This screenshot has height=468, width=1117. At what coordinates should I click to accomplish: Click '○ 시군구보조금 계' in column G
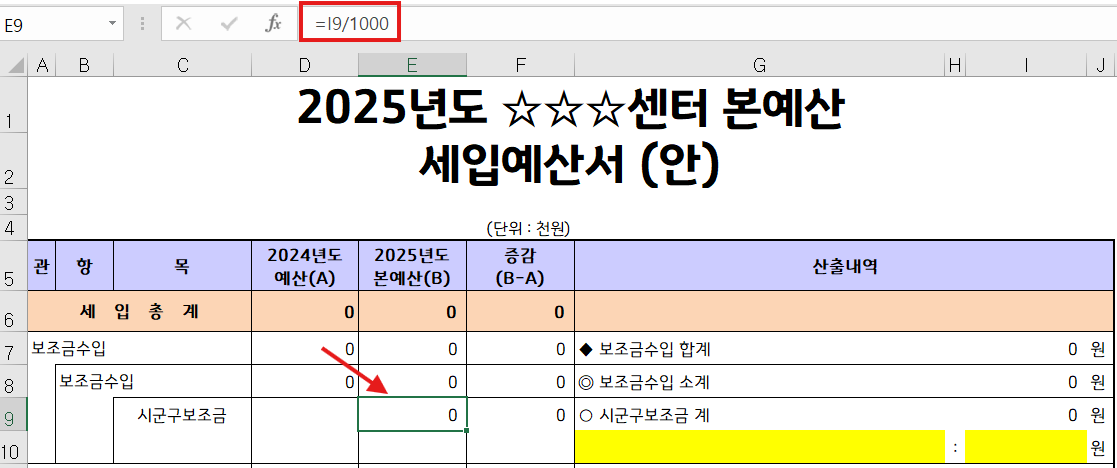pyautogui.click(x=645, y=415)
